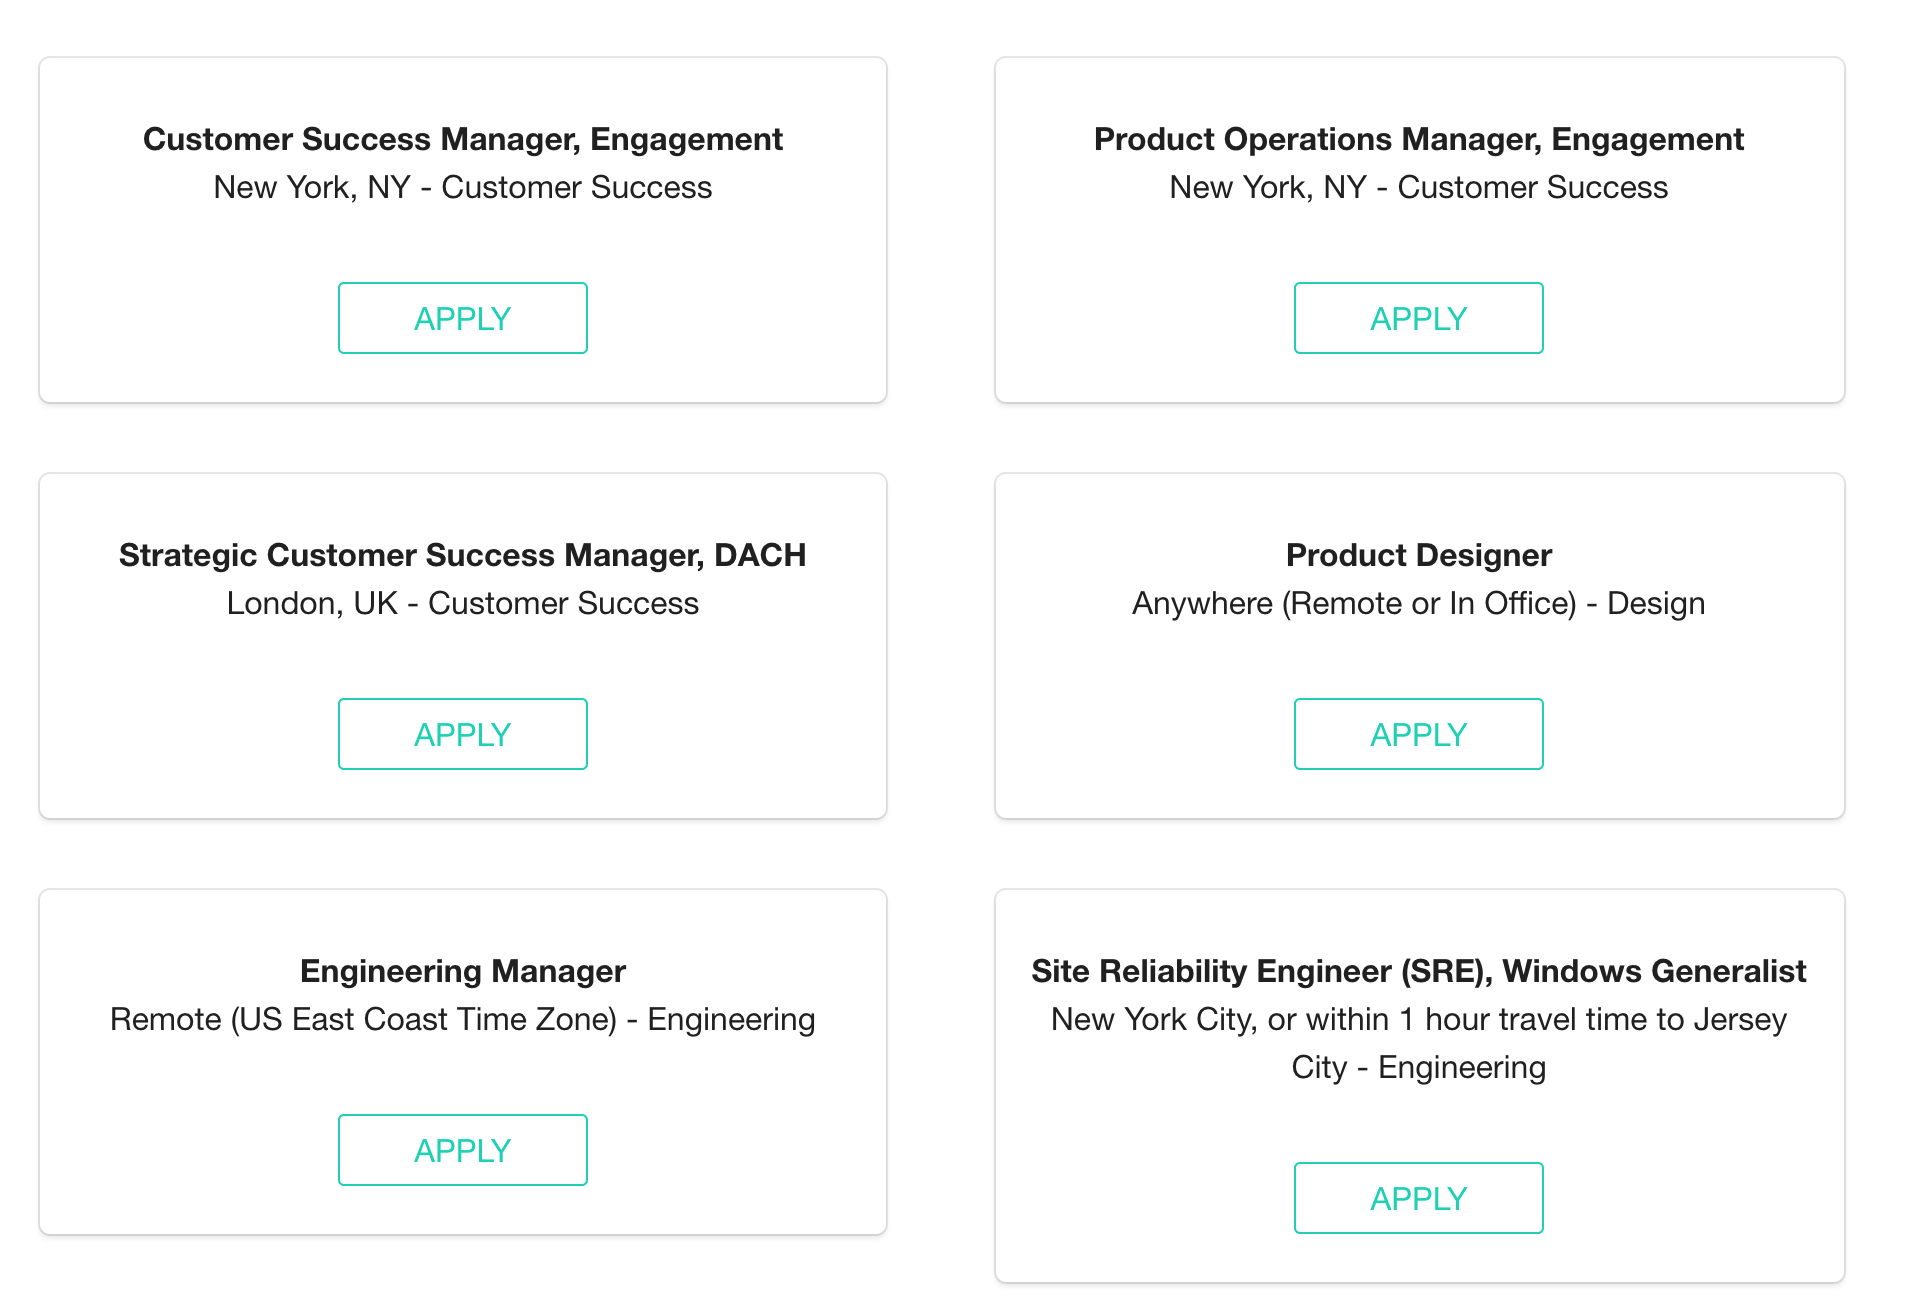
Task: Open the Customer Success Manager, Engagement title
Action: (x=462, y=139)
